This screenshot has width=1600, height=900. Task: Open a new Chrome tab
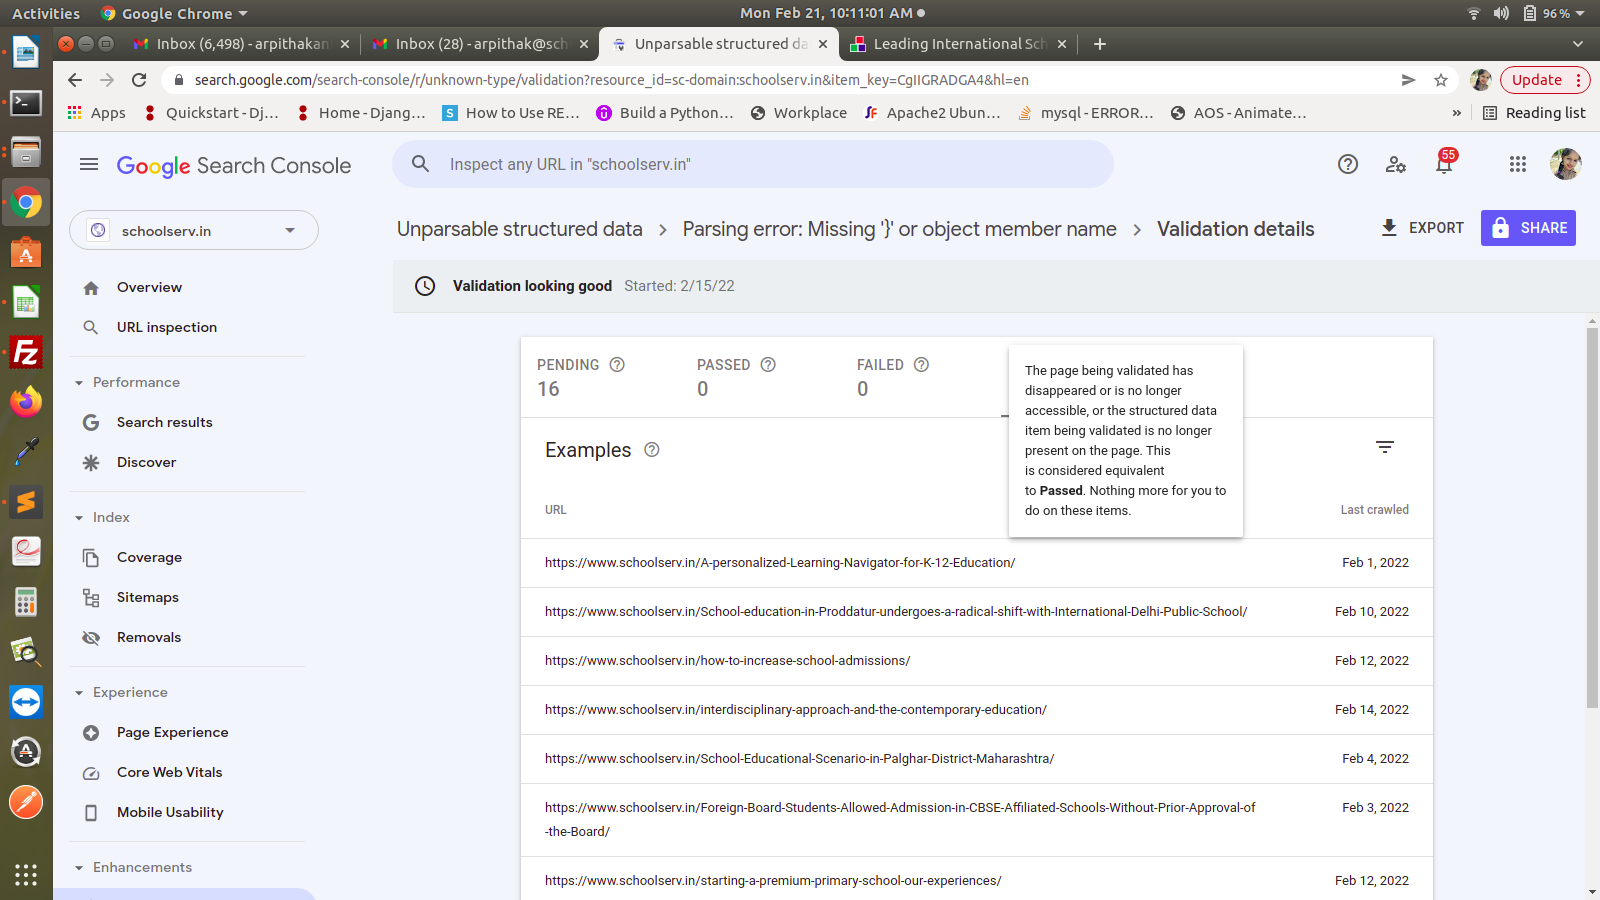coord(1100,44)
